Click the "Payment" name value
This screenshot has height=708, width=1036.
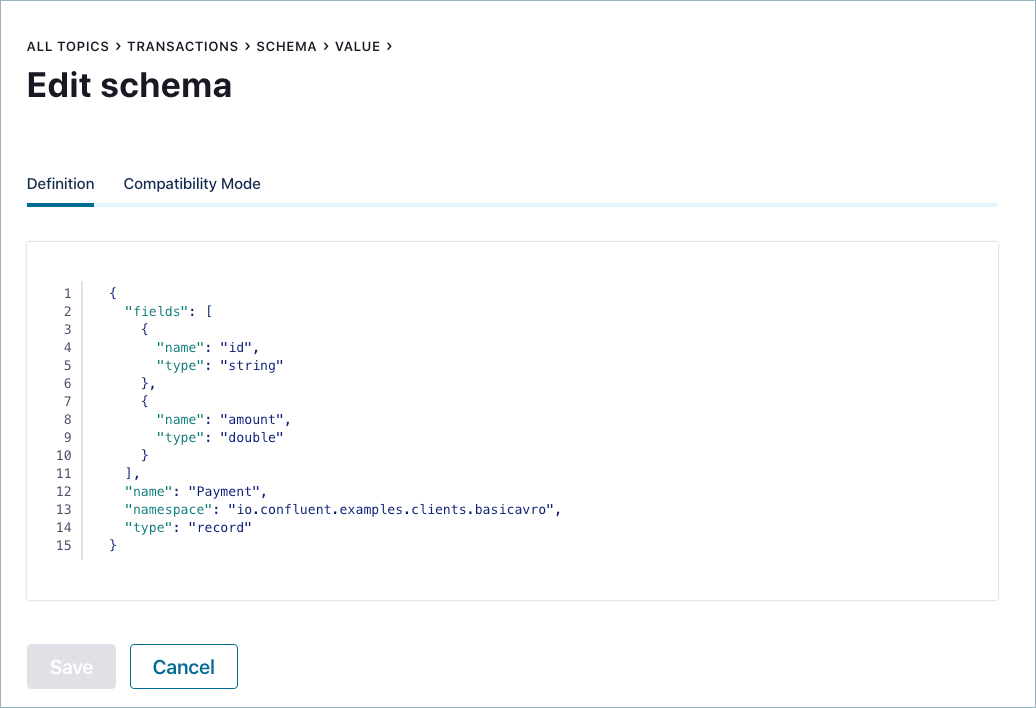[x=231, y=492]
